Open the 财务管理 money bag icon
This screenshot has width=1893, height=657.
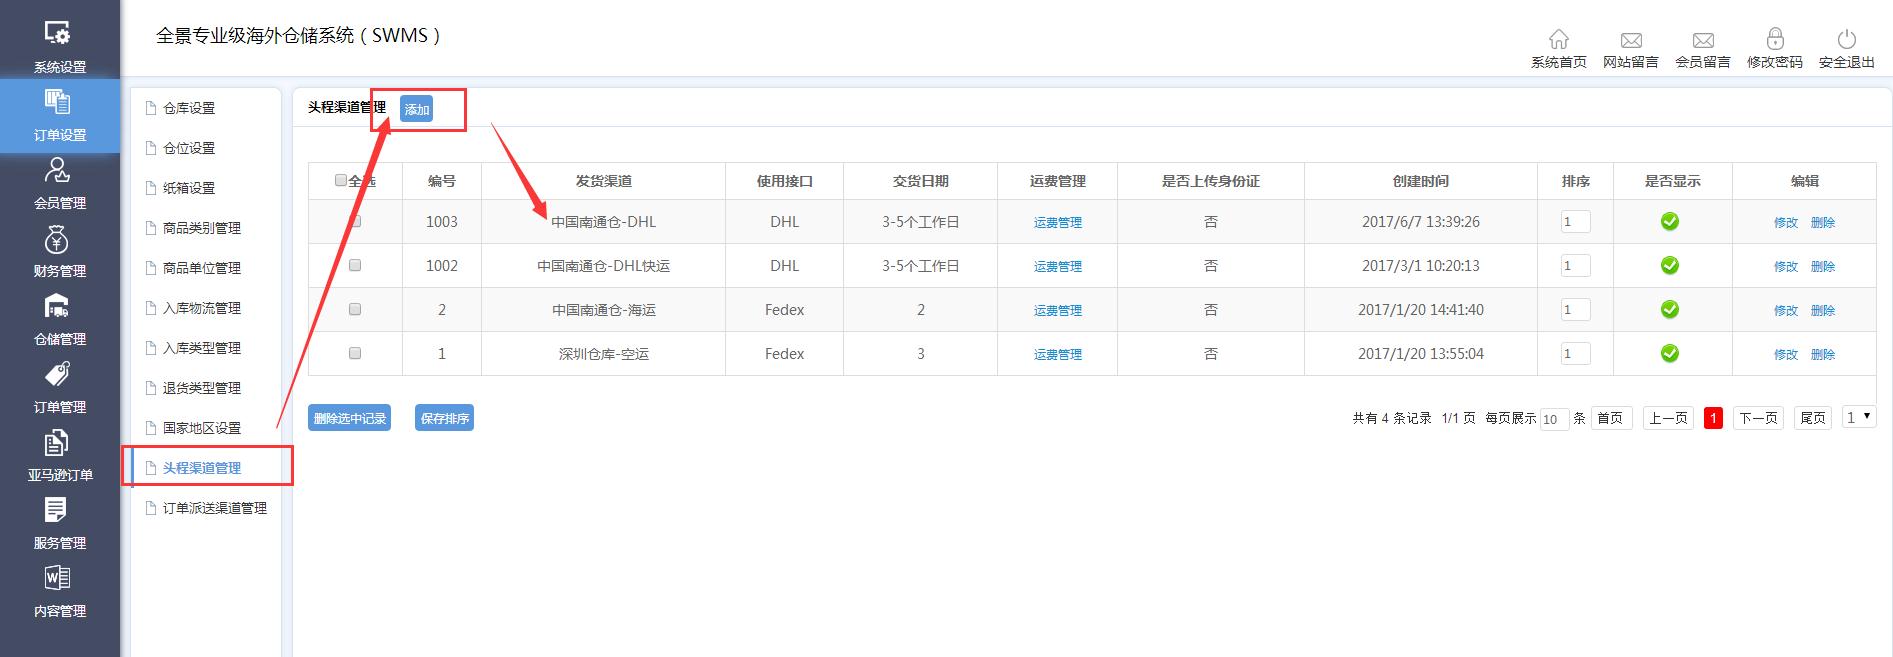coord(58,240)
